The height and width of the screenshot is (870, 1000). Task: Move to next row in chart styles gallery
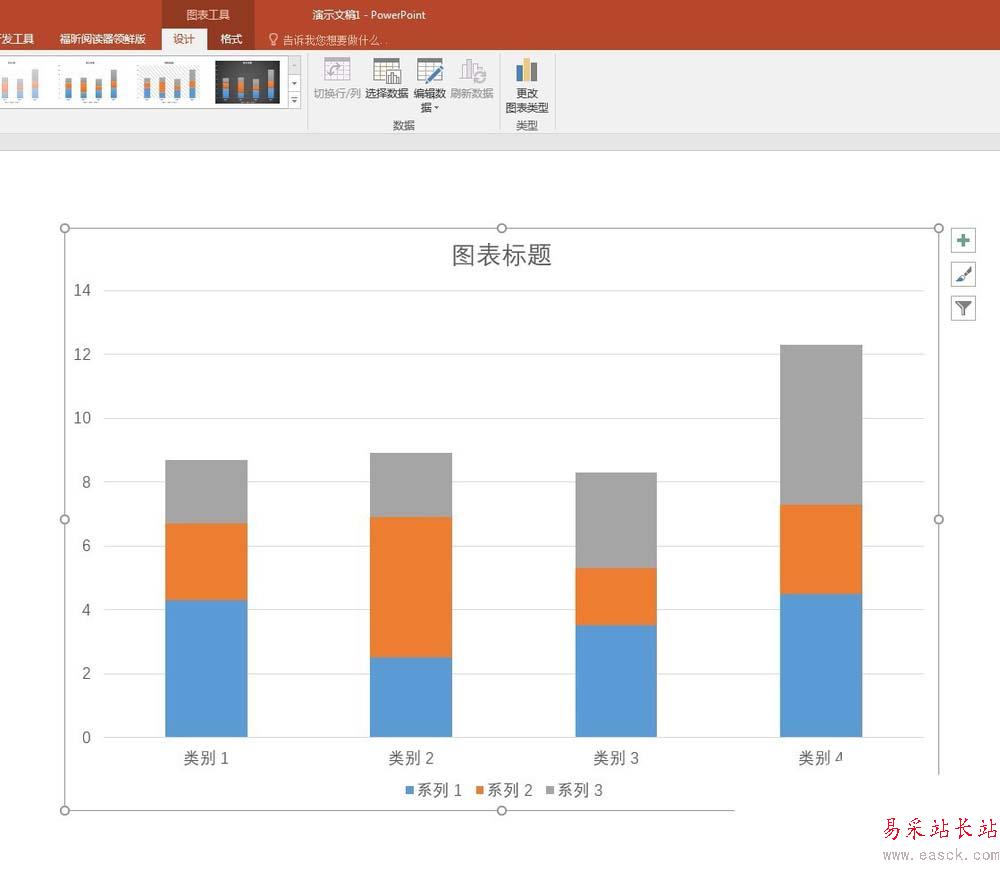click(x=295, y=83)
